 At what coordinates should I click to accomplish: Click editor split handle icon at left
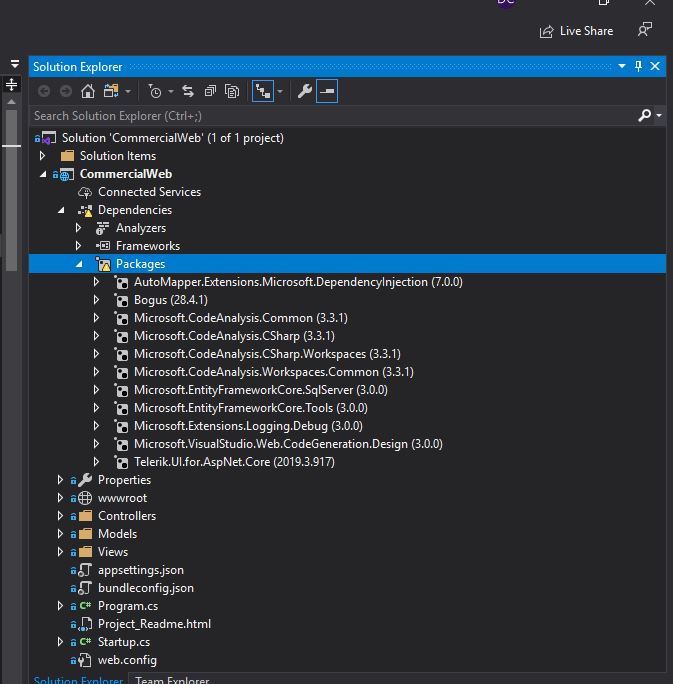[x=11, y=84]
